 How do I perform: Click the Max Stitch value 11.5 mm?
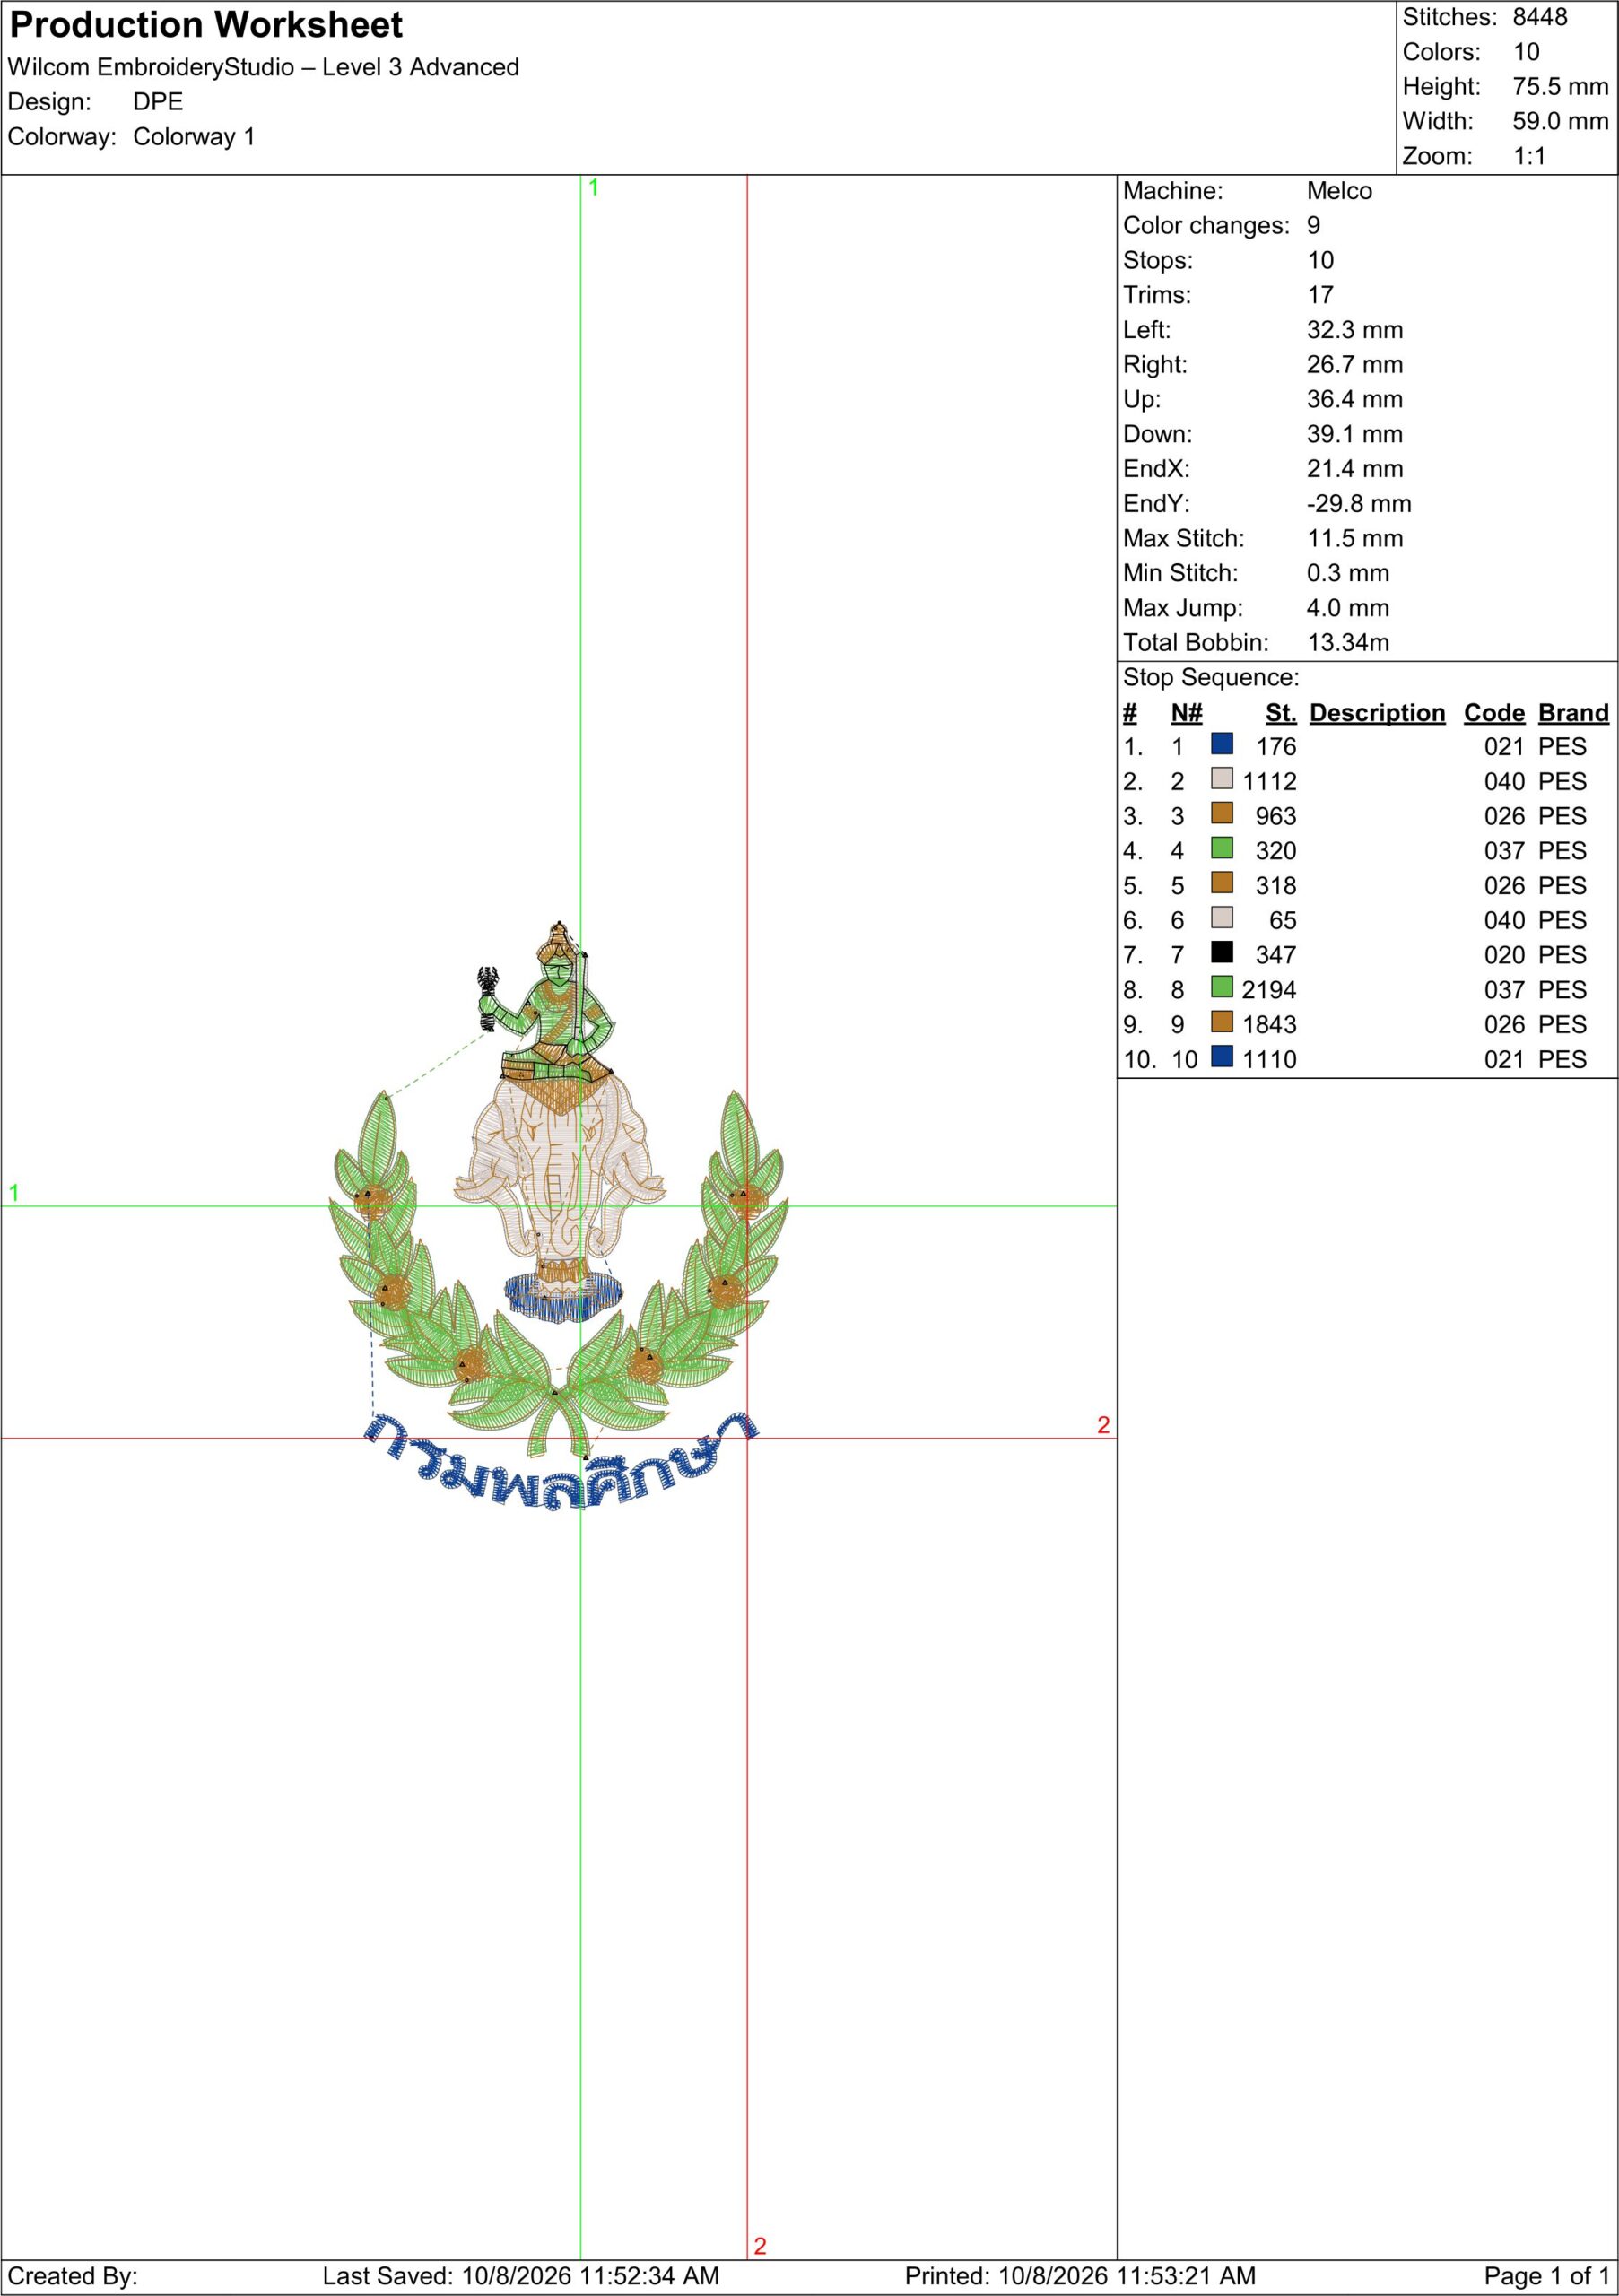1355,539
